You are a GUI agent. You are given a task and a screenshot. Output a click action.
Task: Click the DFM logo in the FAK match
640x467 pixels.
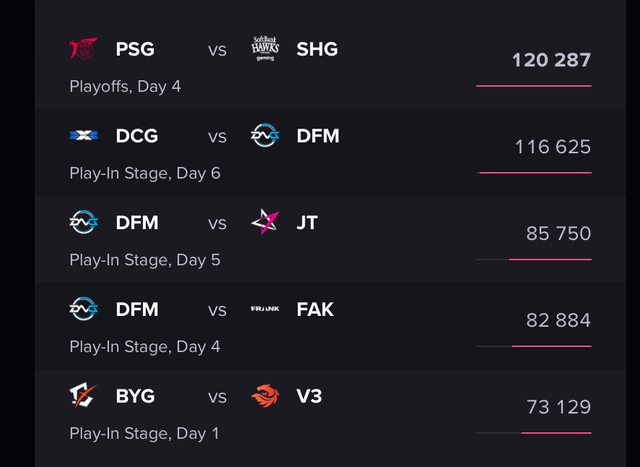(83, 309)
